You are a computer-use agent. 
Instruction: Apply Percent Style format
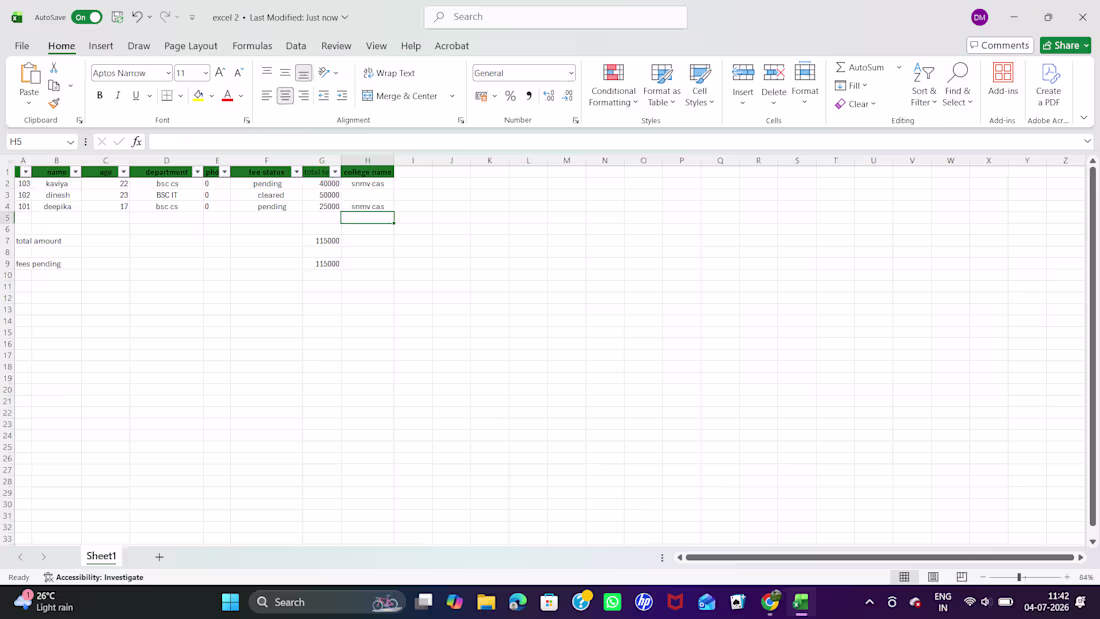click(x=510, y=96)
